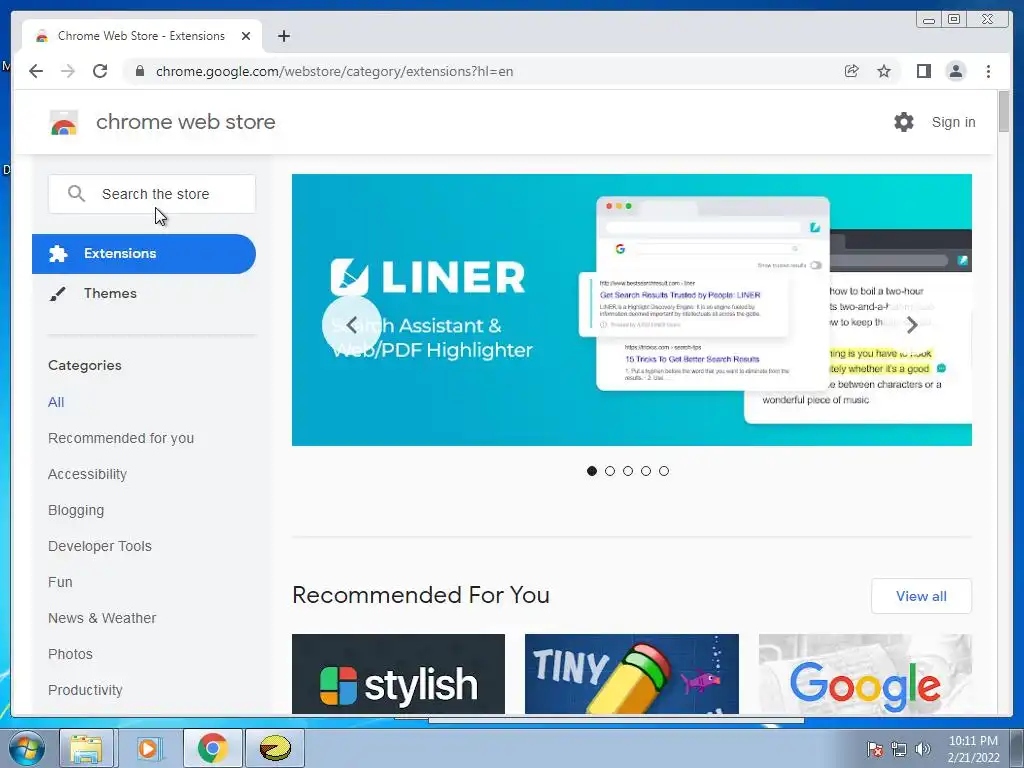Open the Developer Tools category
Viewport: 1024px width, 768px height.
point(100,546)
